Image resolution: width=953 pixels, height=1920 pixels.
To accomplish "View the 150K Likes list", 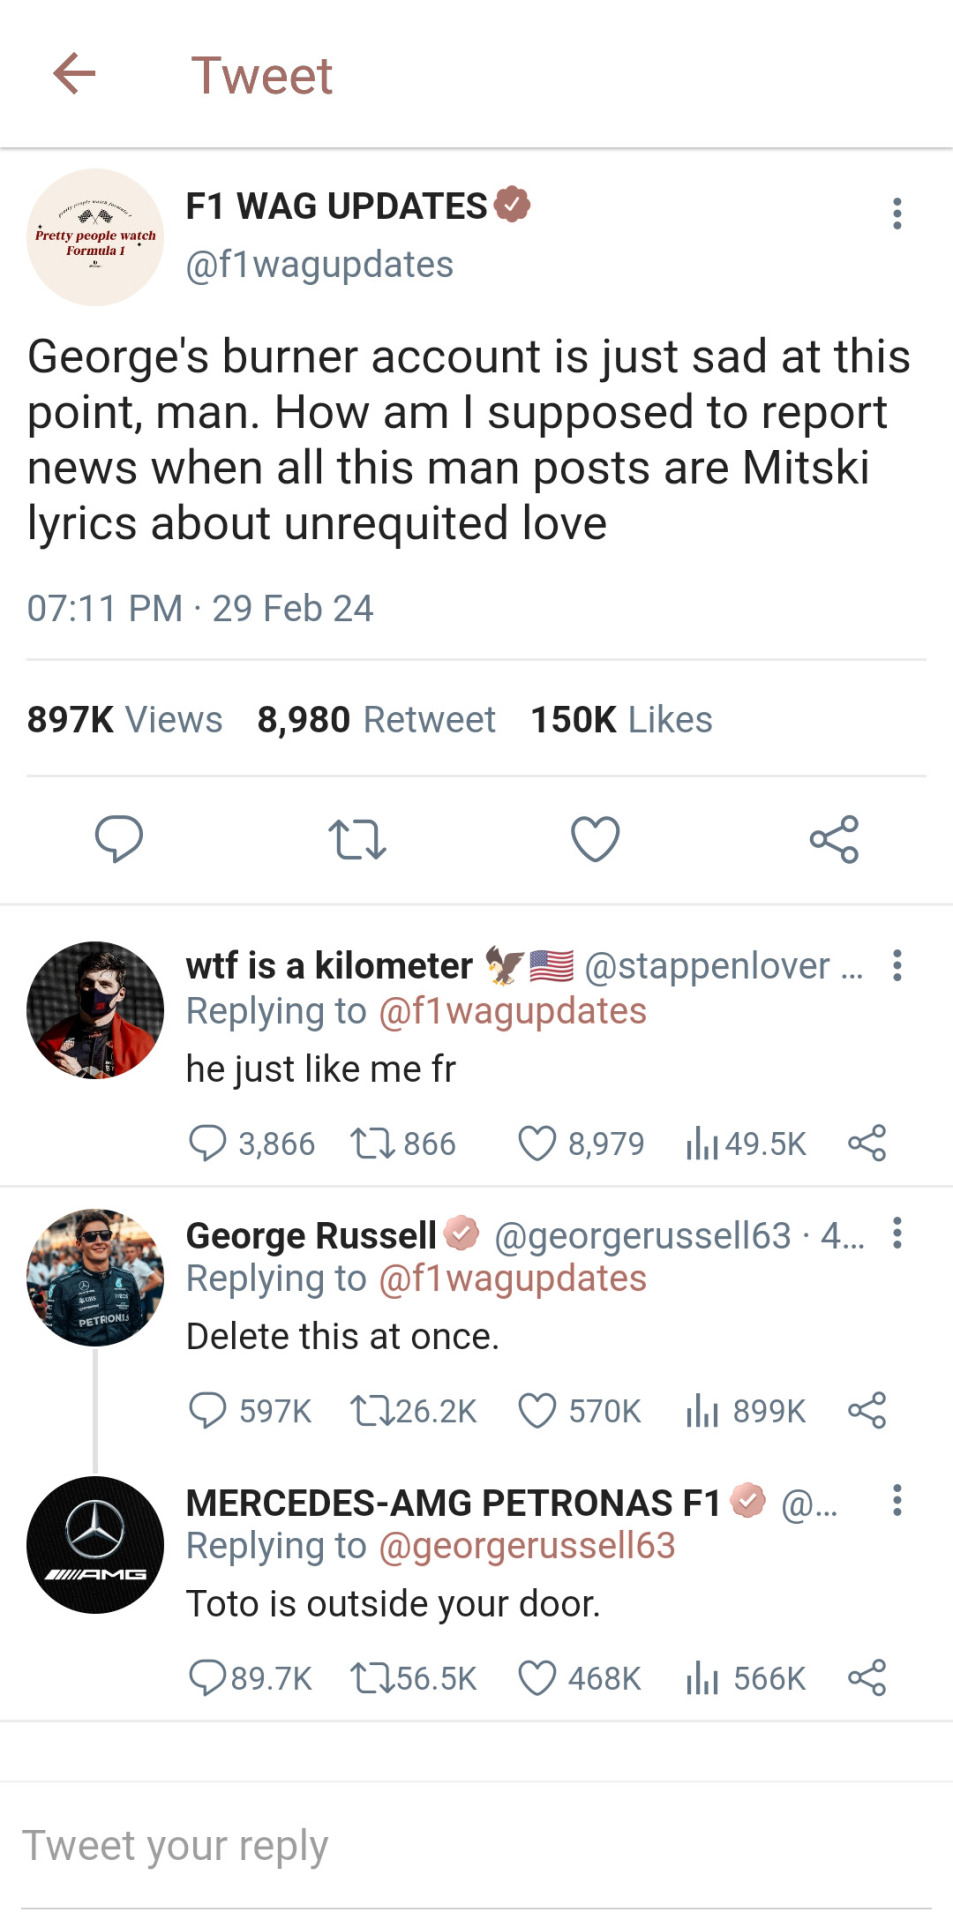I will tap(620, 719).
